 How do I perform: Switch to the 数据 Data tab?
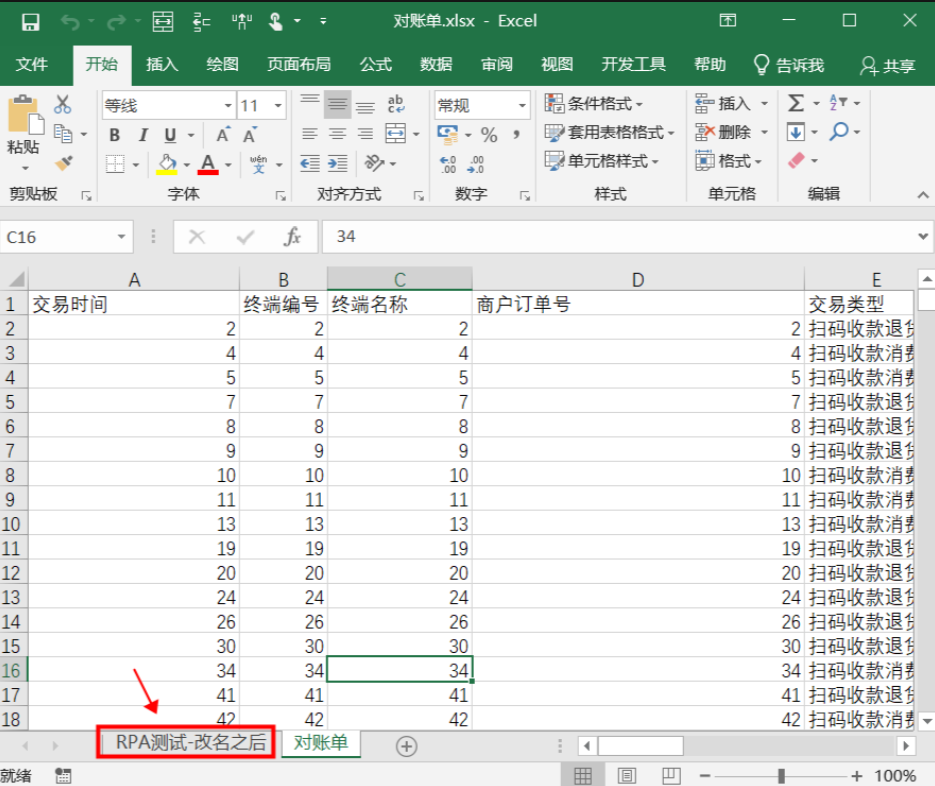pyautogui.click(x=436, y=64)
